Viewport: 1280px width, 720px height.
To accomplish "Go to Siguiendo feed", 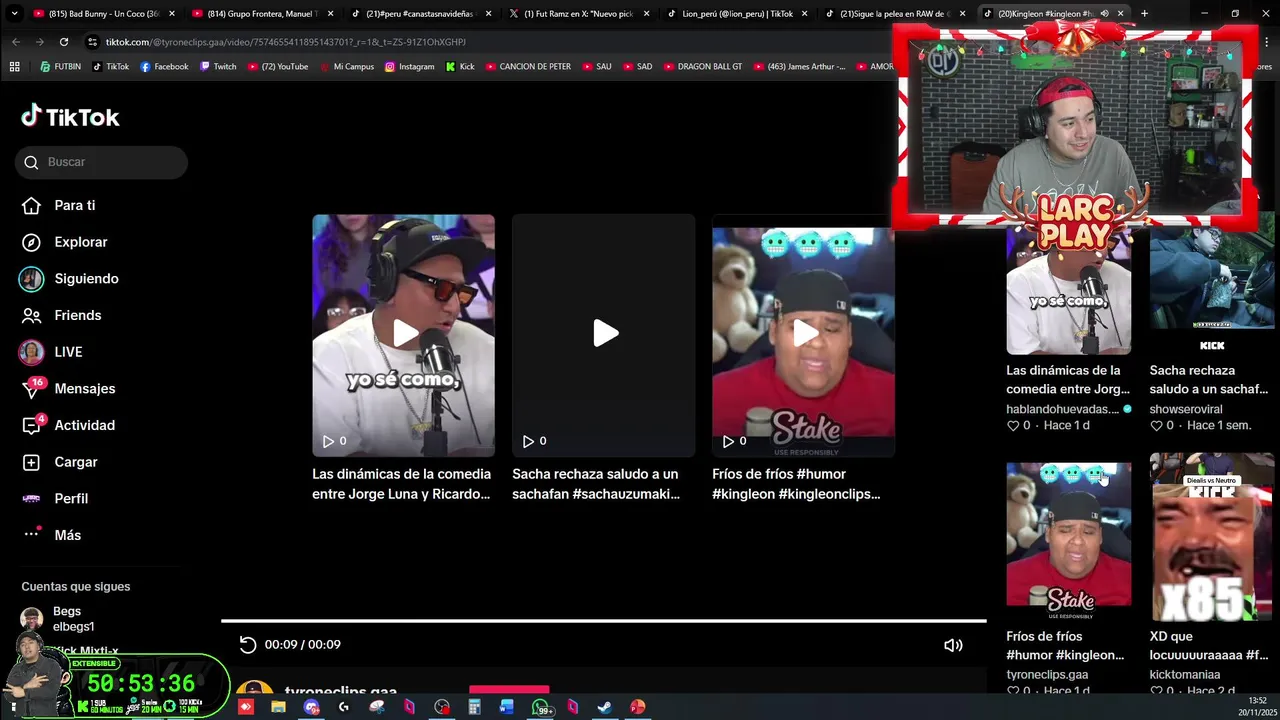I will (70, 279).
